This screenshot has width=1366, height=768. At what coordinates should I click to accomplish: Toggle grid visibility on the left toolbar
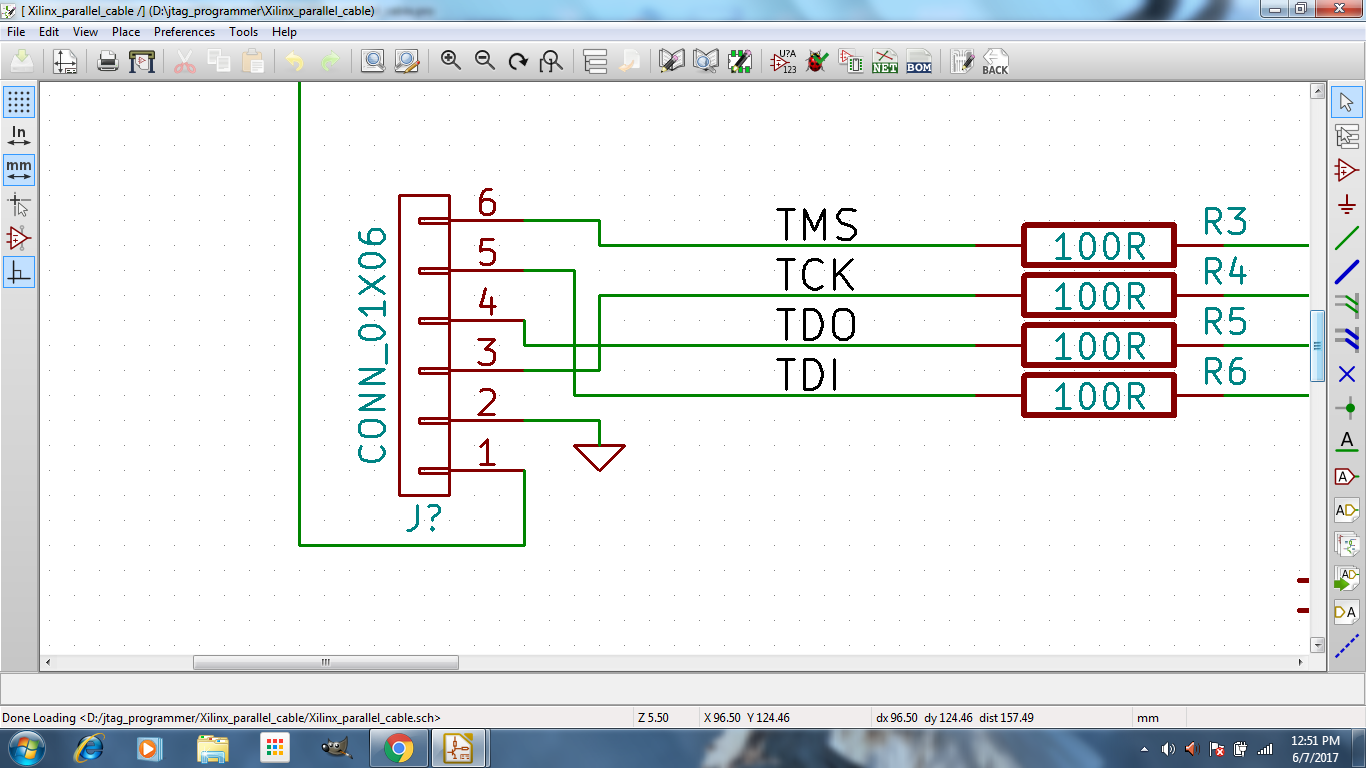[19, 103]
